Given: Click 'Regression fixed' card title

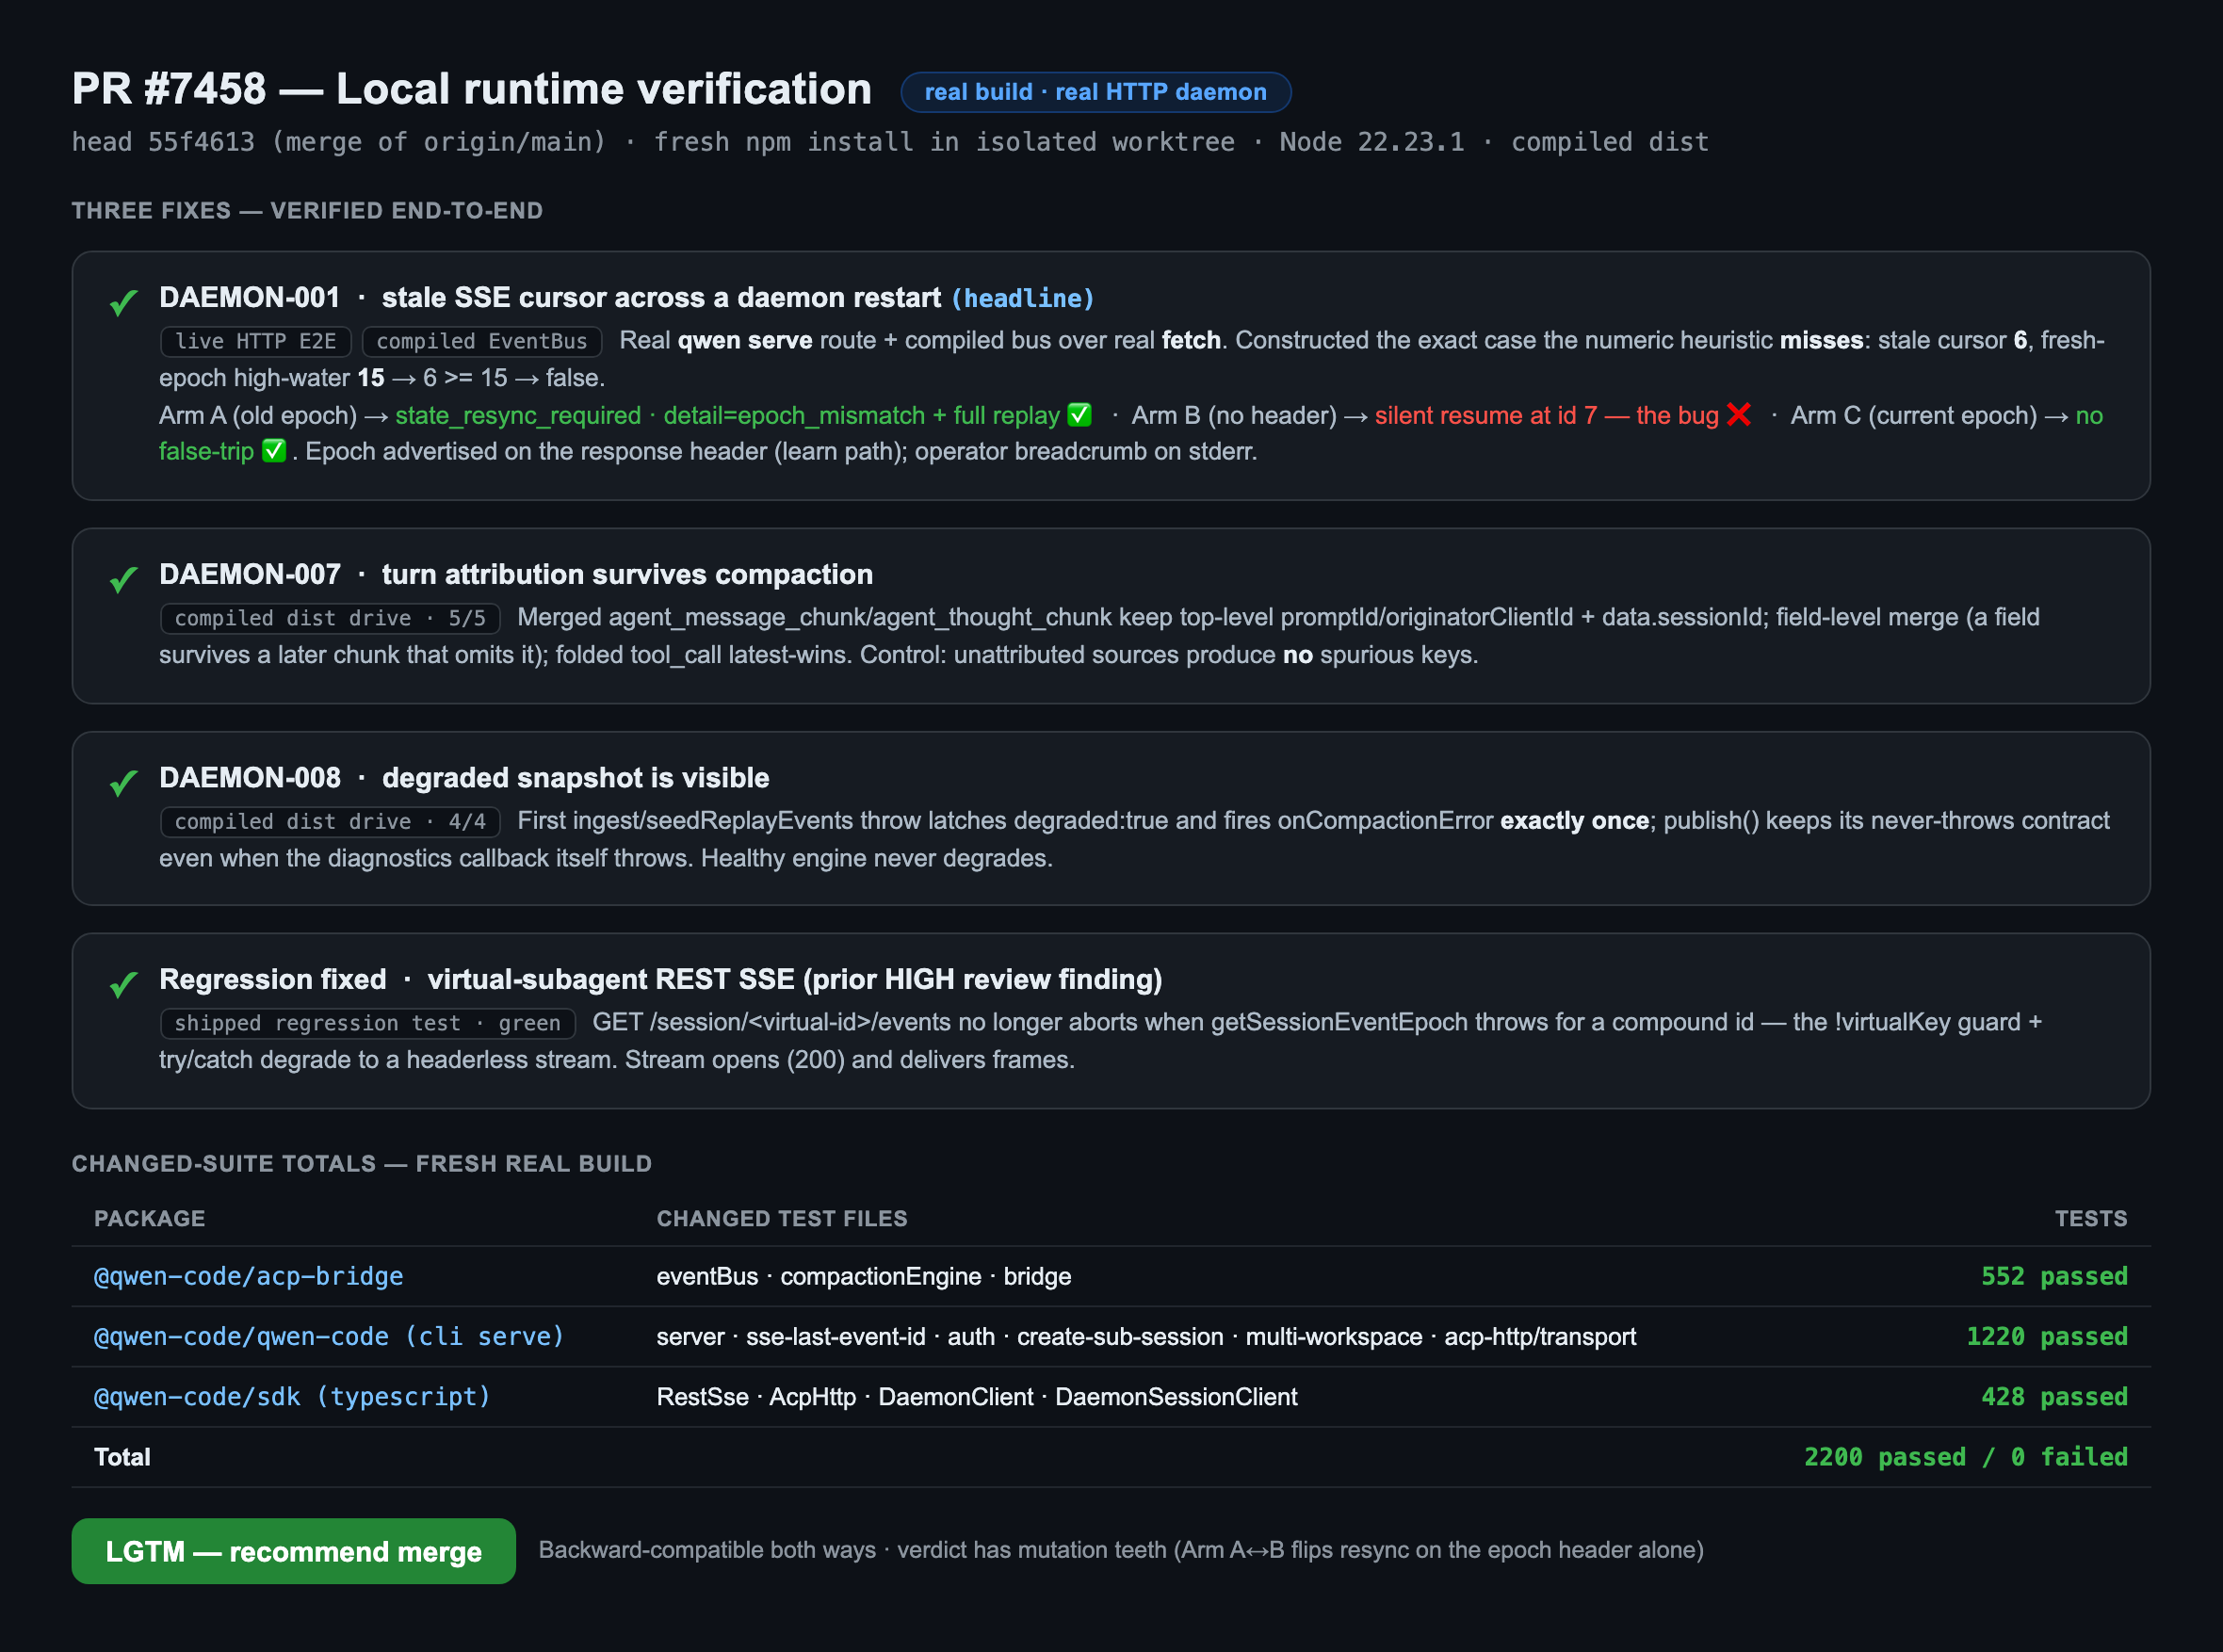Looking at the screenshot, I should (x=273, y=979).
